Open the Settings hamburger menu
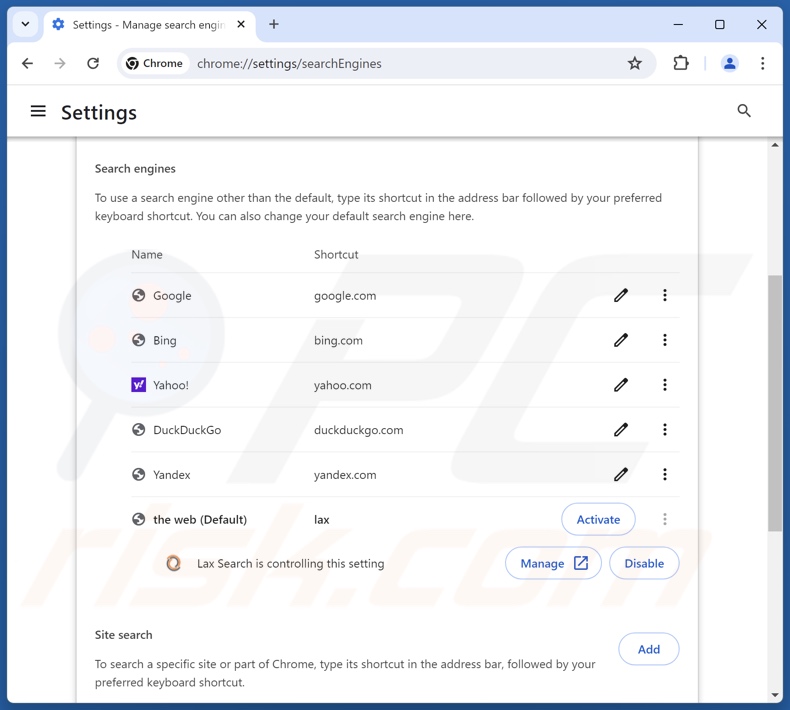790x710 pixels. [38, 112]
